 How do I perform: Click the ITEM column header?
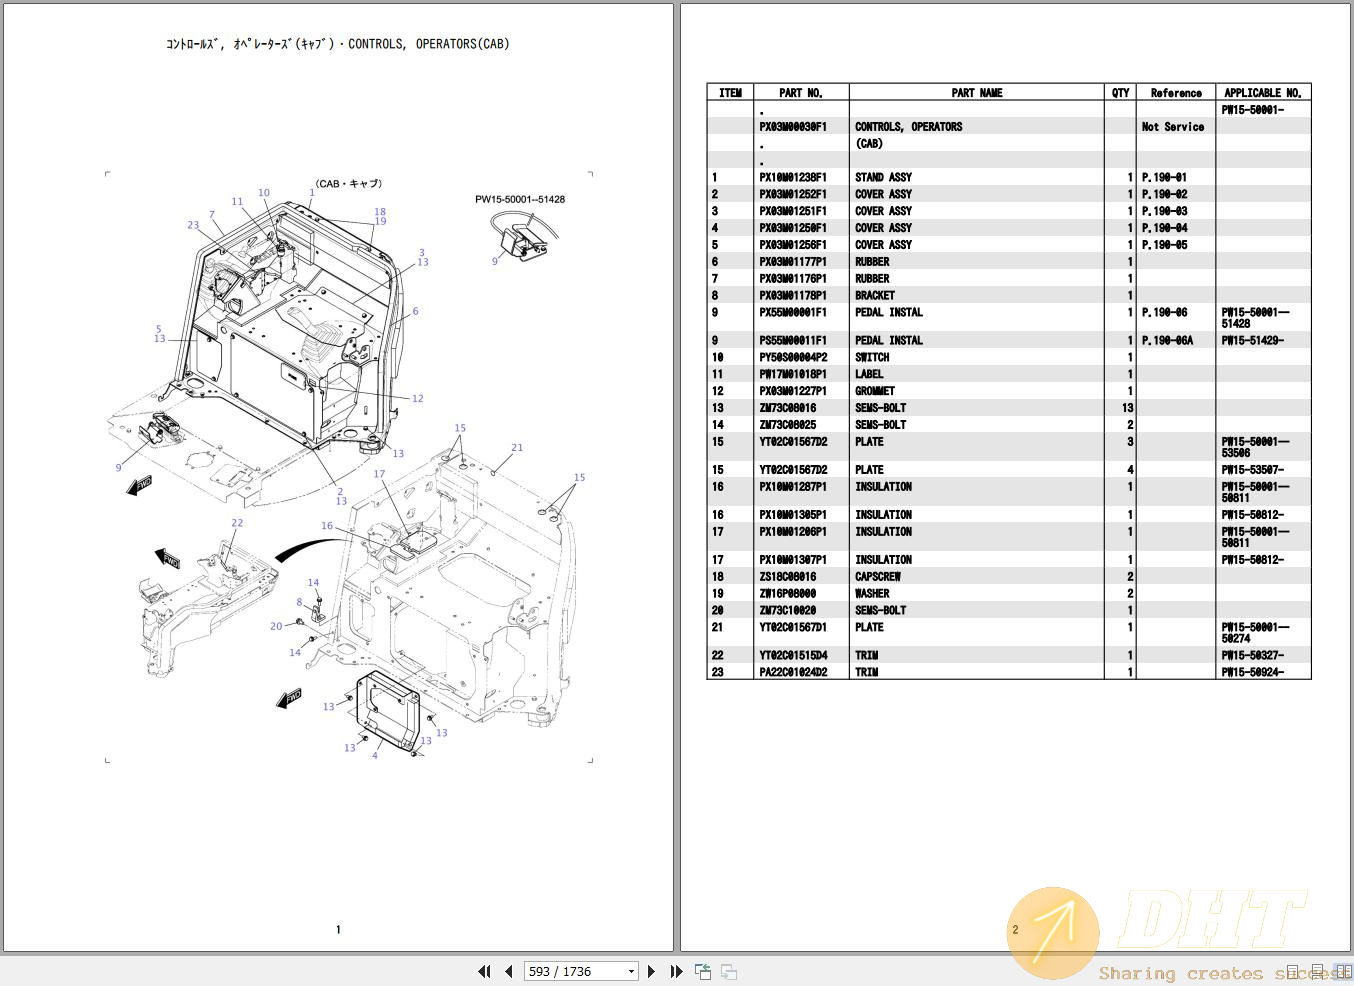pos(731,93)
